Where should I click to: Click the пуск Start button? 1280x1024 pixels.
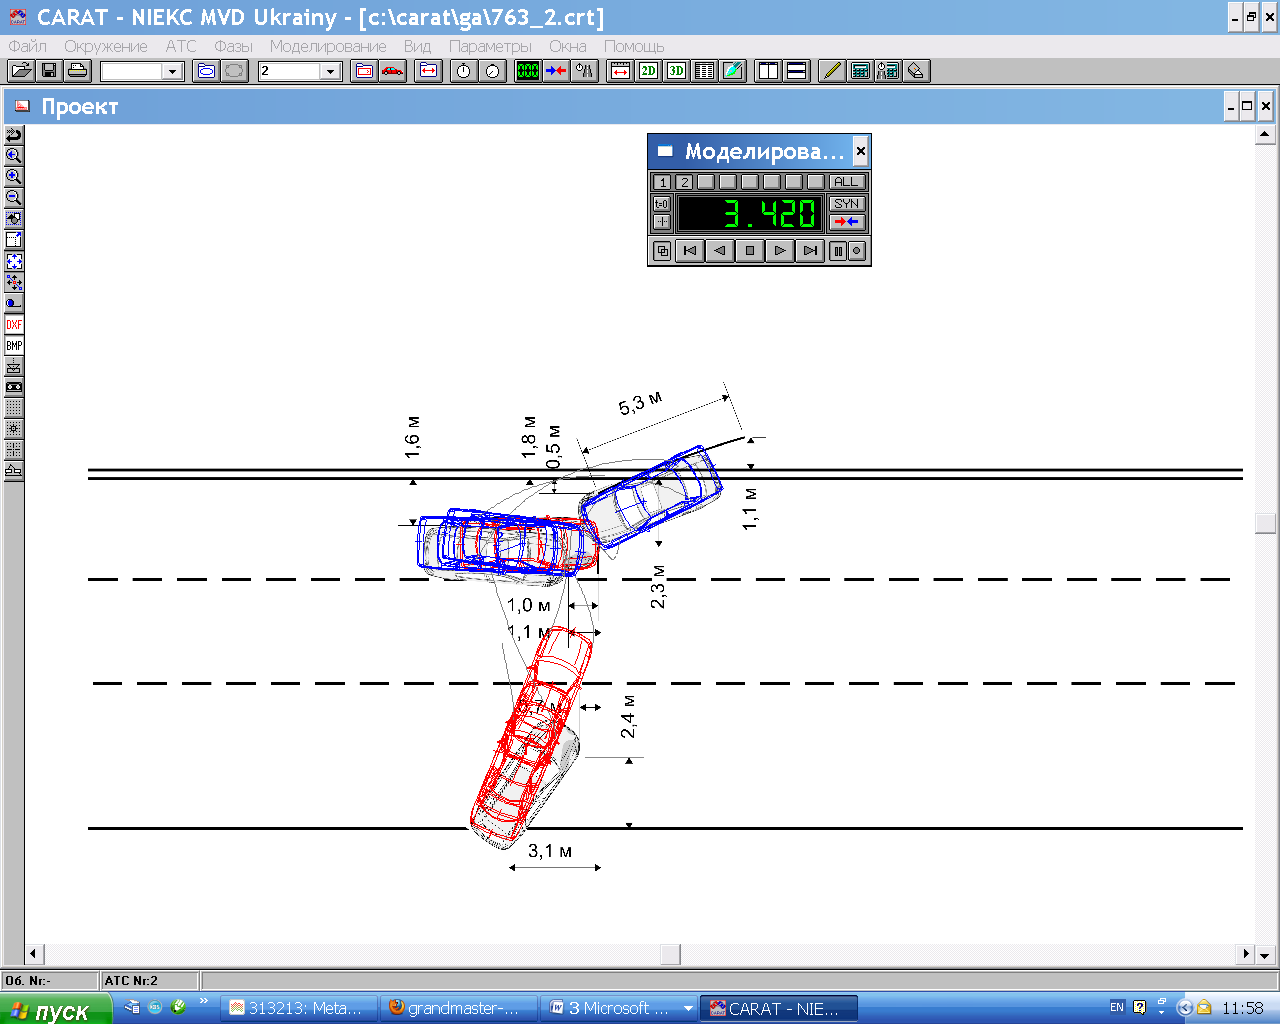tap(56, 1009)
